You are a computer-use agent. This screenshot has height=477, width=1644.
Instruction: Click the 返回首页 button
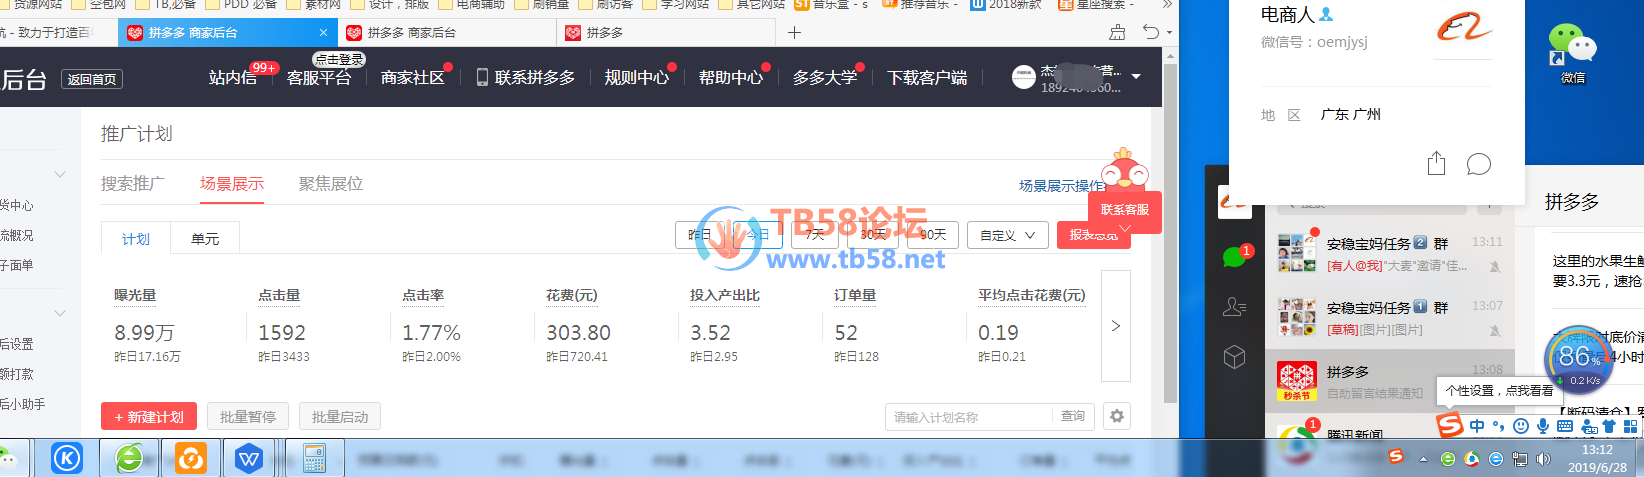pyautogui.click(x=91, y=79)
